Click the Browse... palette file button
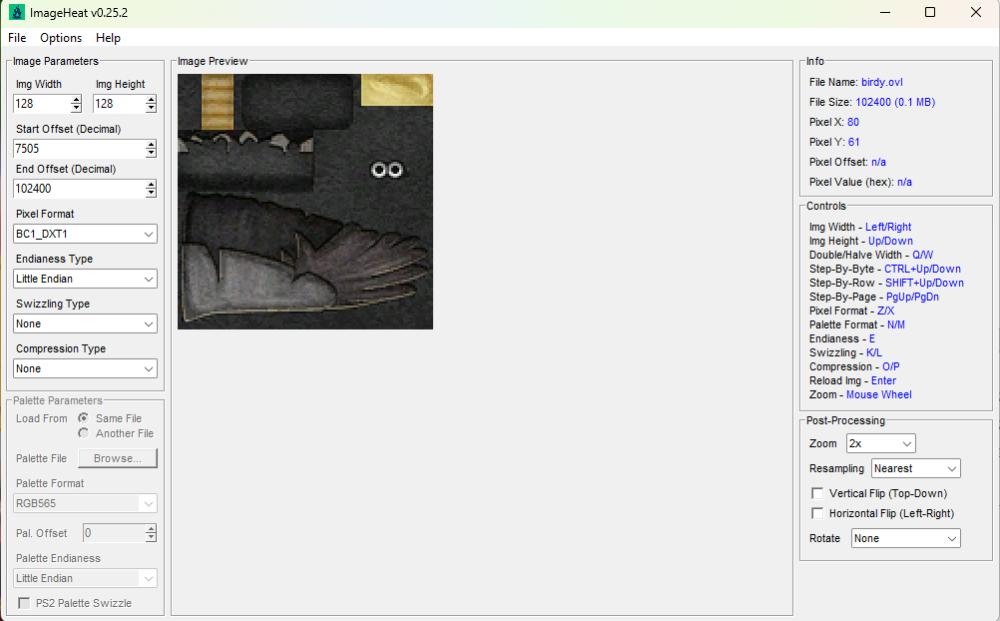Viewport: 1000px width, 621px height. (x=117, y=458)
